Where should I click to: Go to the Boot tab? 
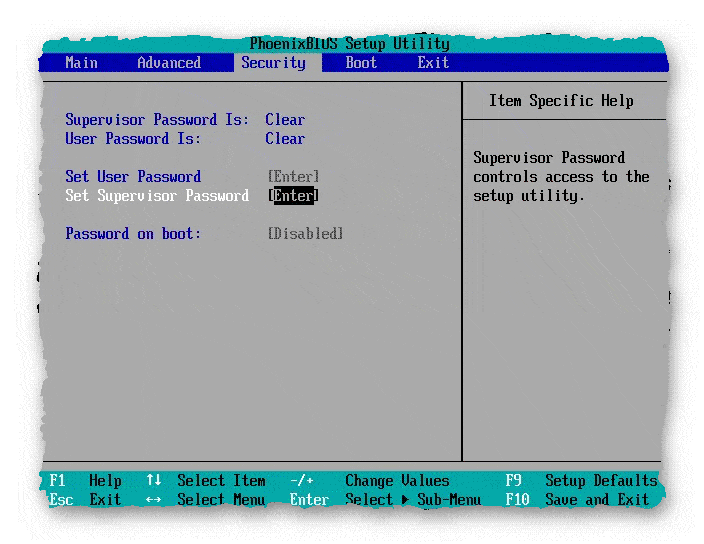pyautogui.click(x=361, y=63)
